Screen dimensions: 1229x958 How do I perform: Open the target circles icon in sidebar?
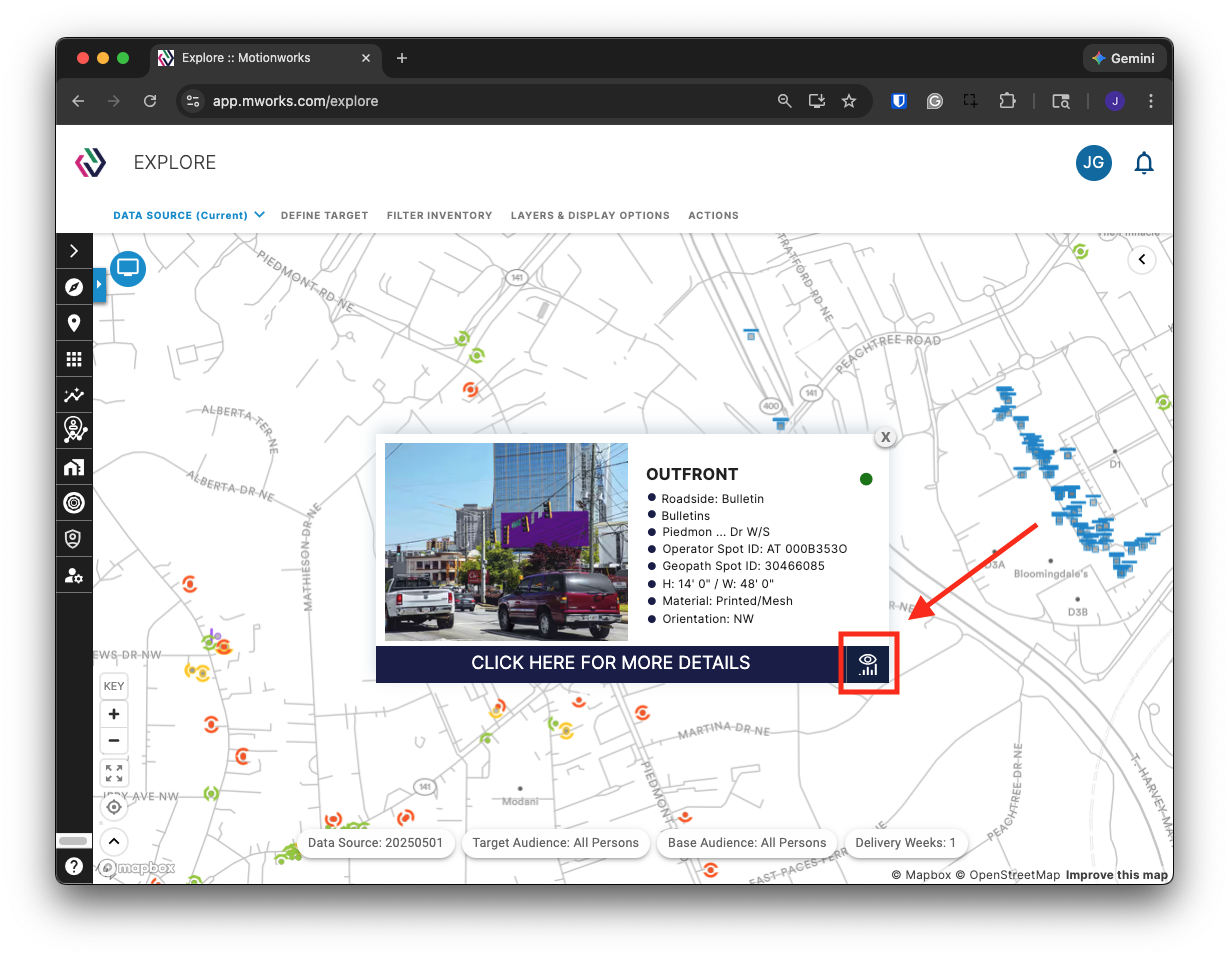pyautogui.click(x=74, y=503)
